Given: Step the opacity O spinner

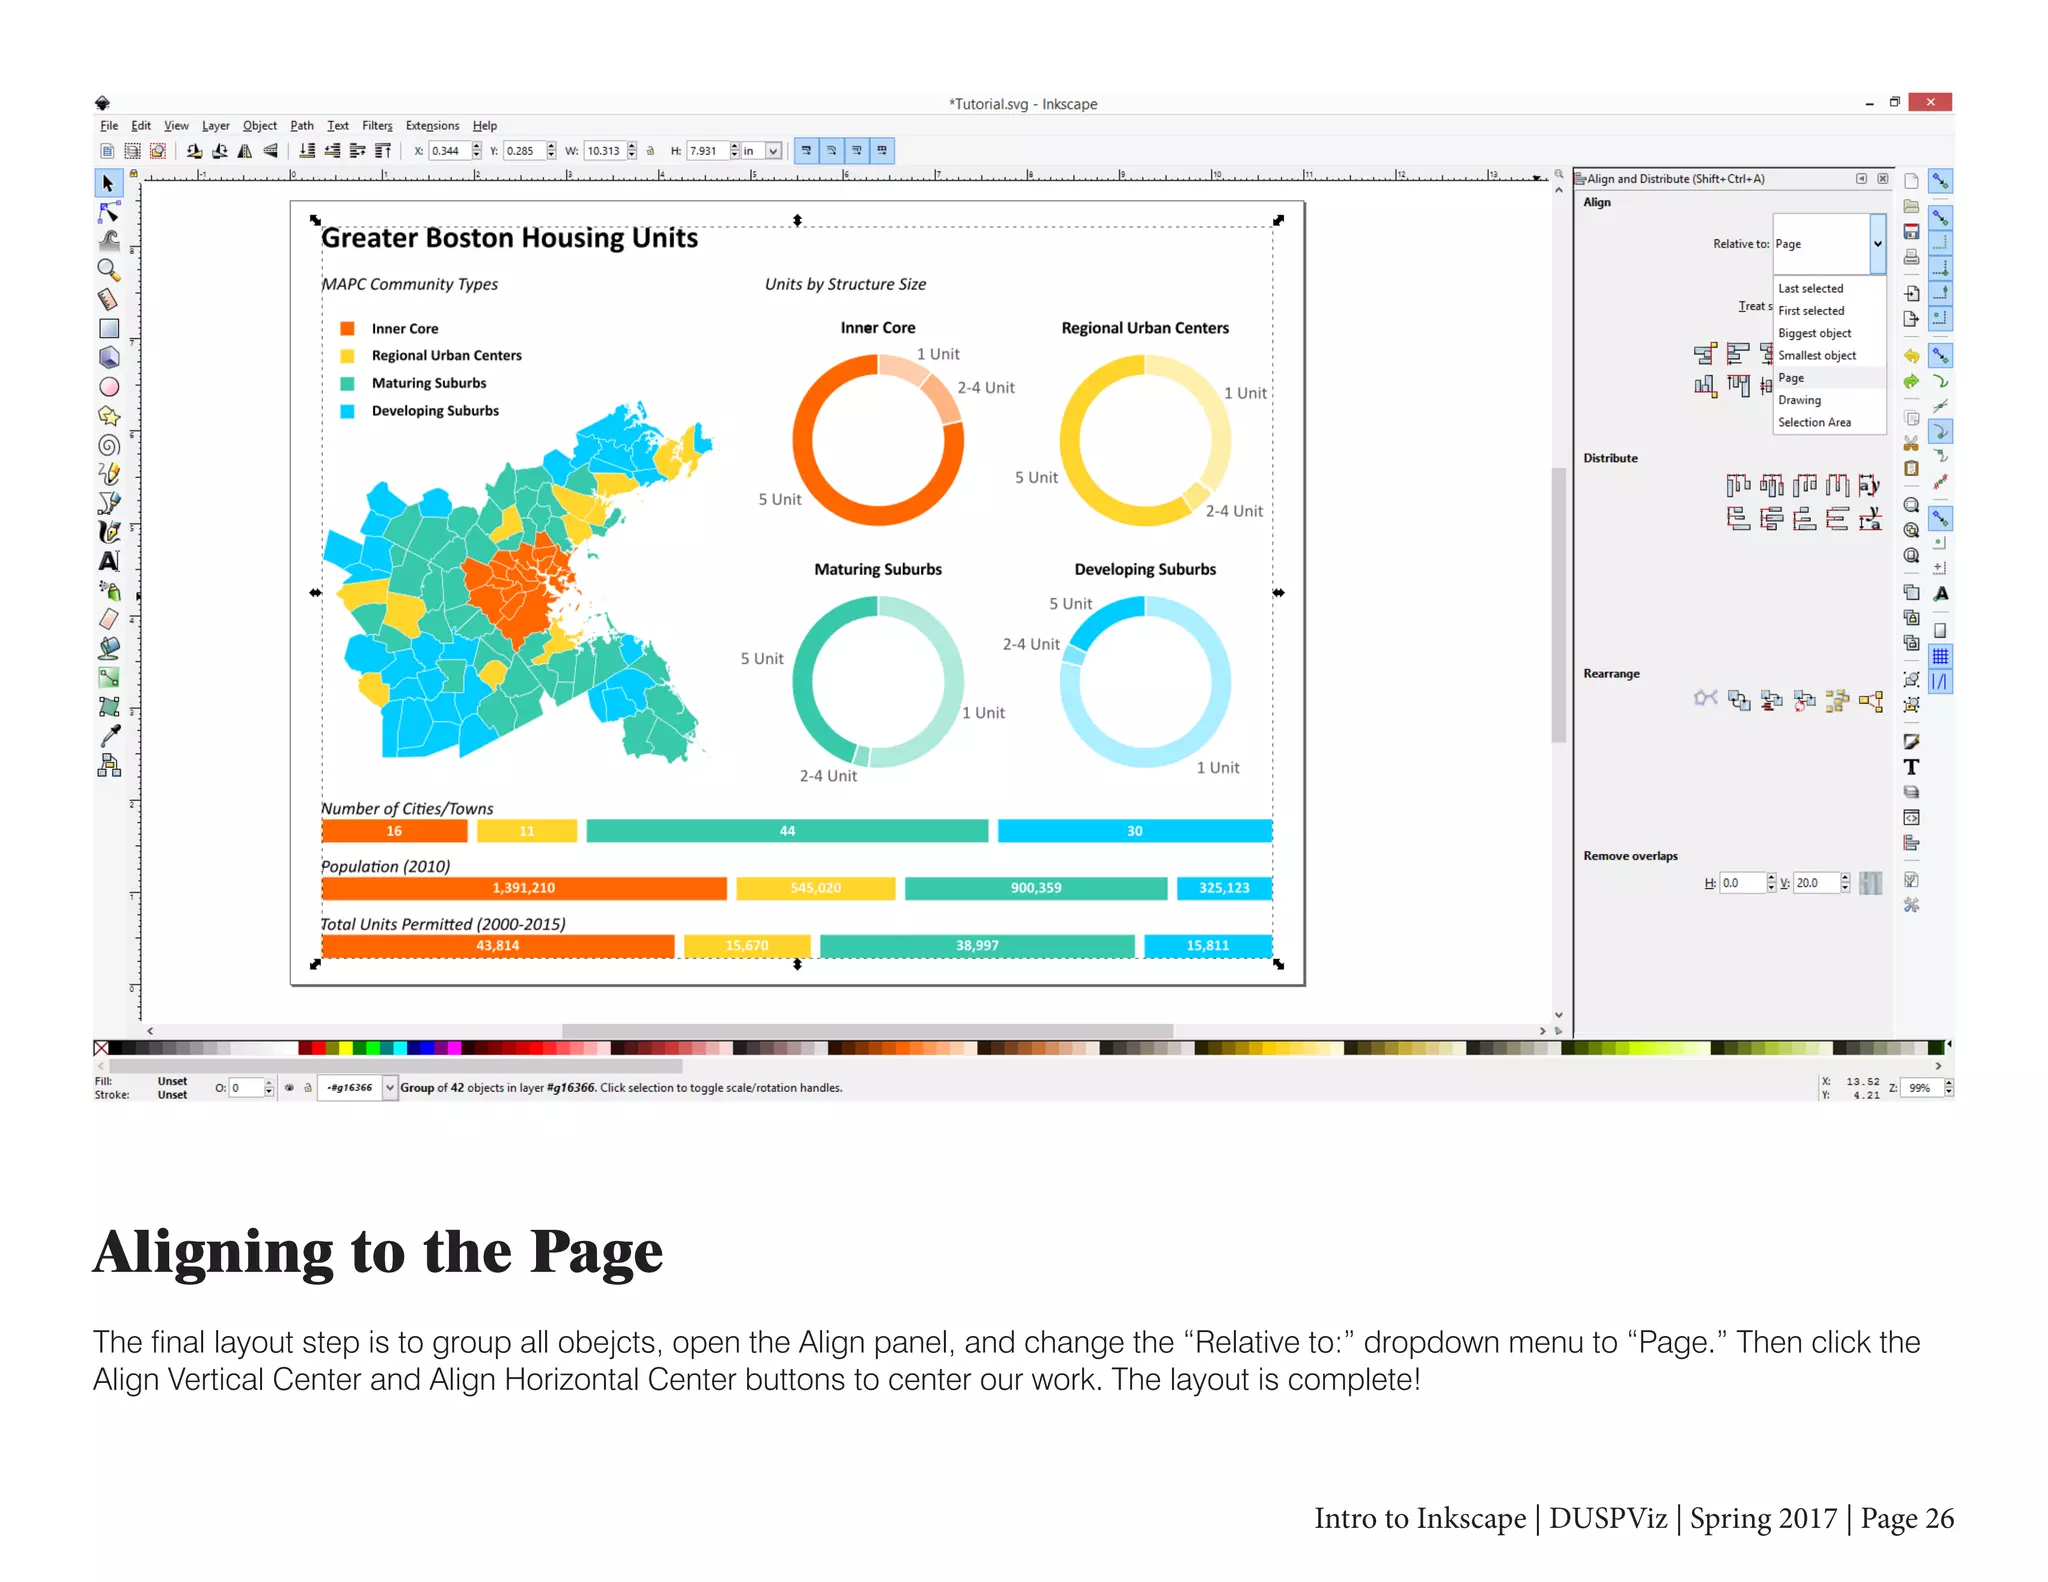Looking at the screenshot, I should coord(269,1088).
